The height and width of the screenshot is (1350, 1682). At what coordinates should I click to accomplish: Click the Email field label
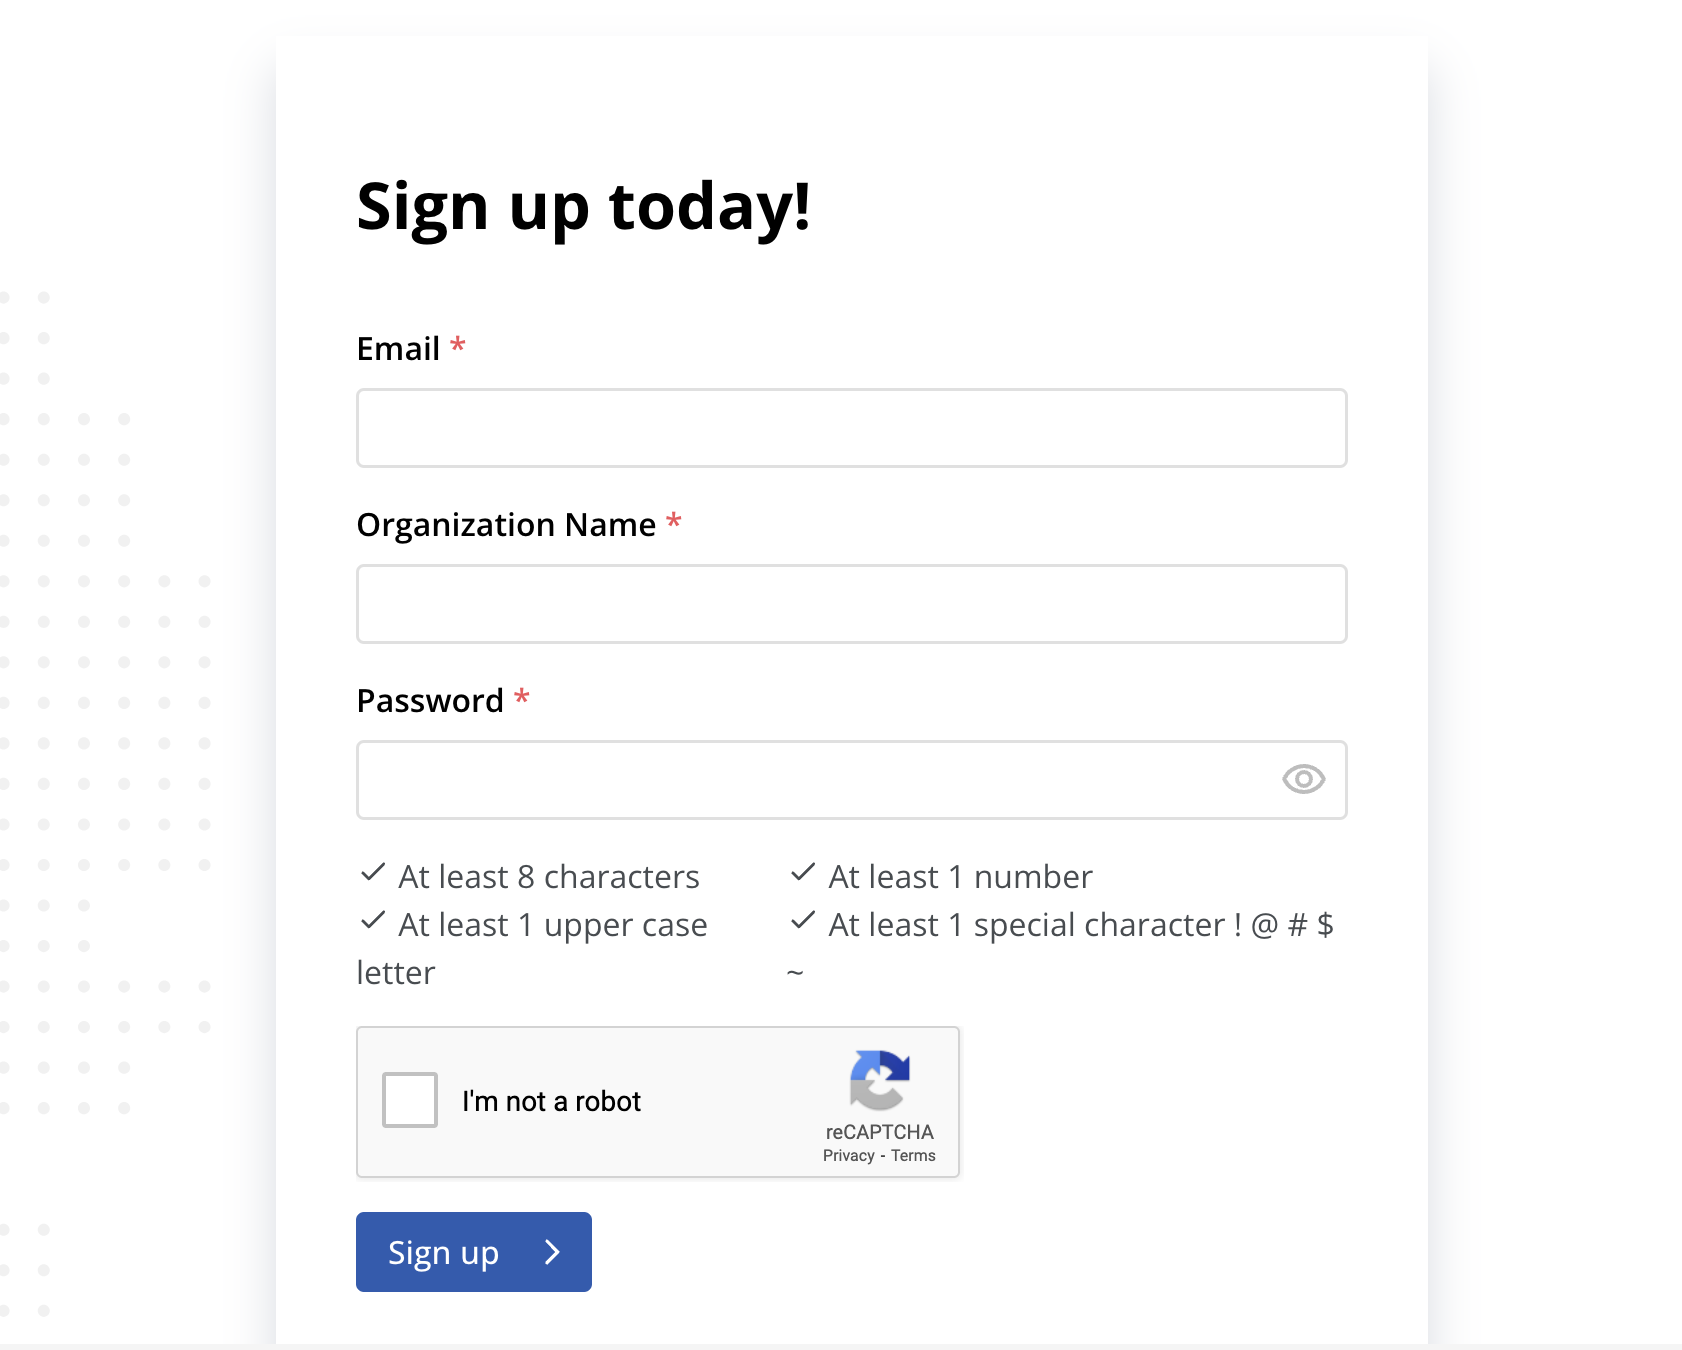398,349
